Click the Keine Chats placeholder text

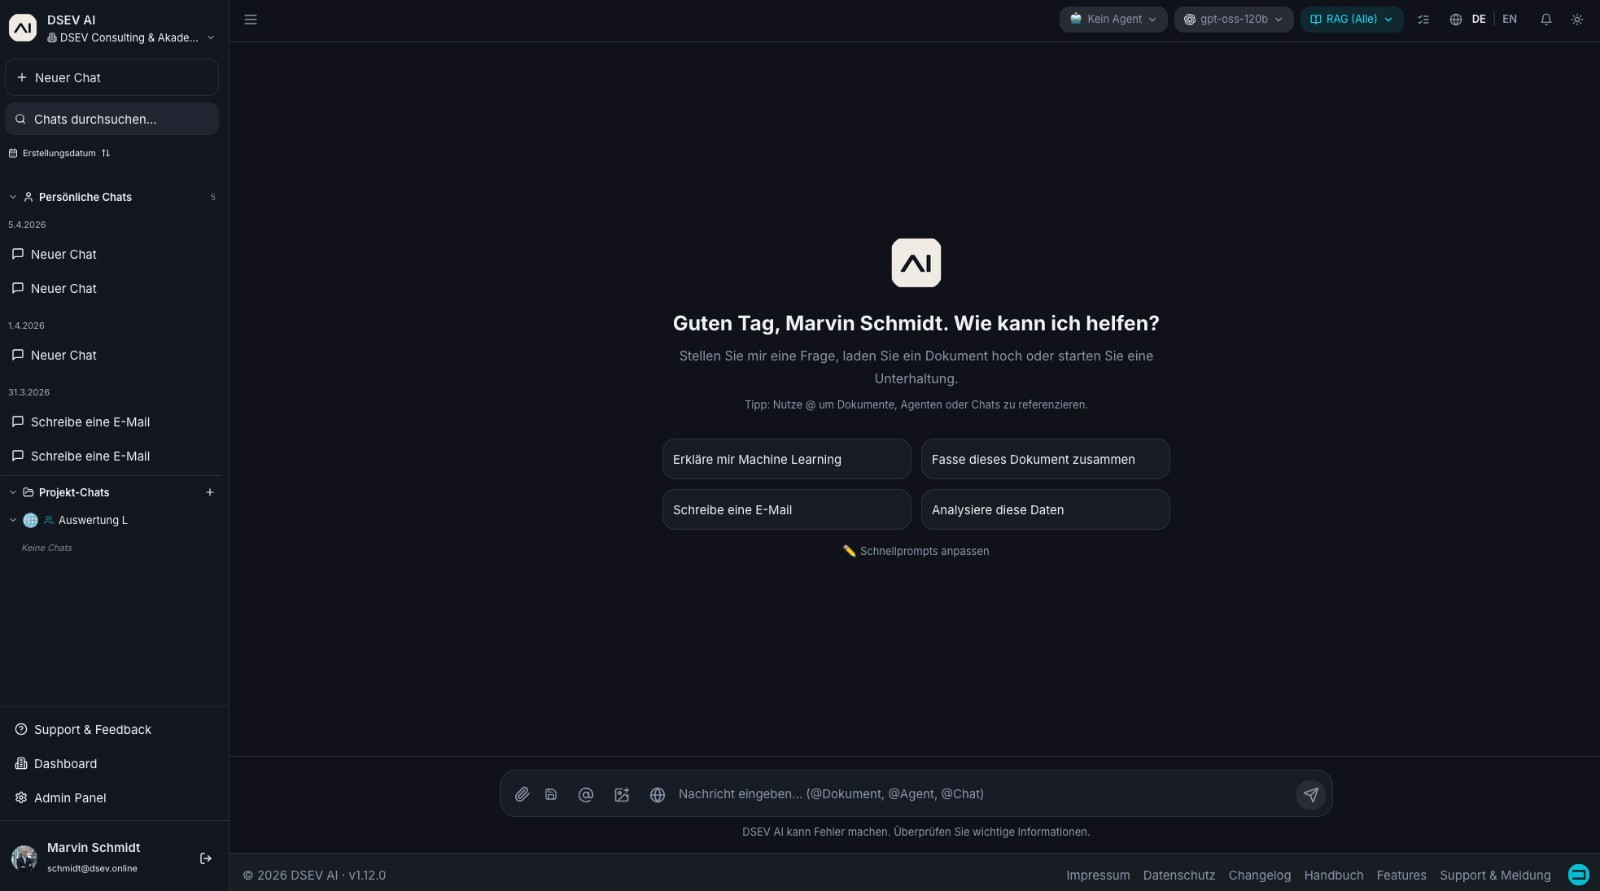[47, 548]
